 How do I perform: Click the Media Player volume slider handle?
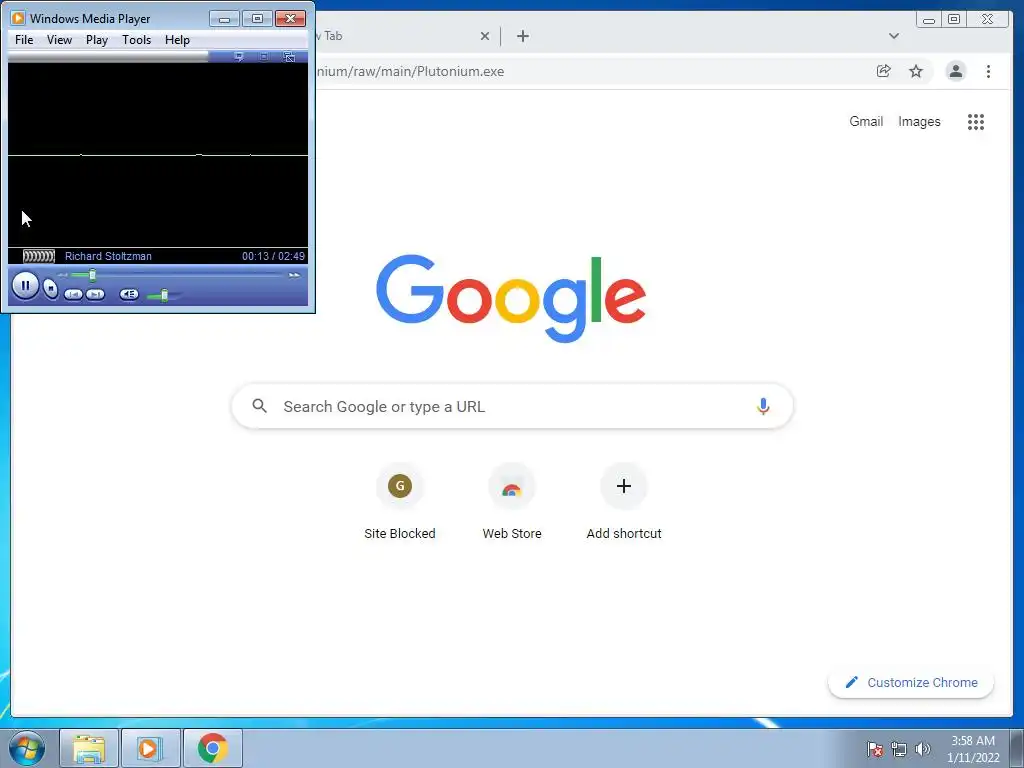click(165, 295)
